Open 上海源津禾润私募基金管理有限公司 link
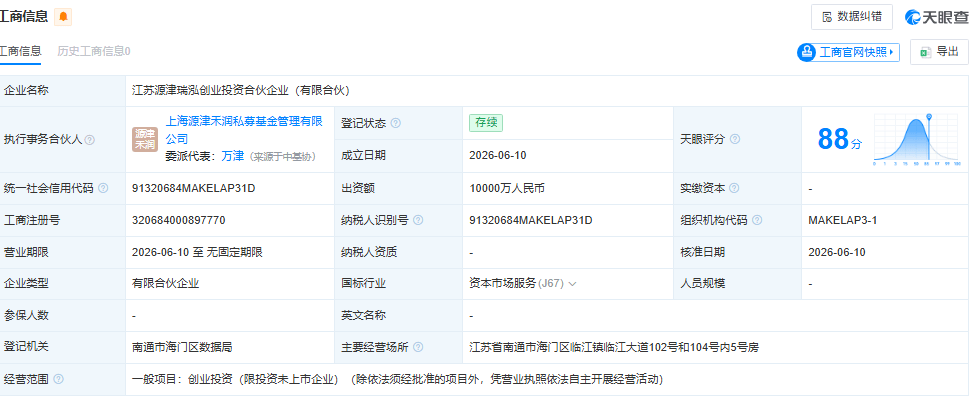The image size is (979, 408). [x=244, y=130]
